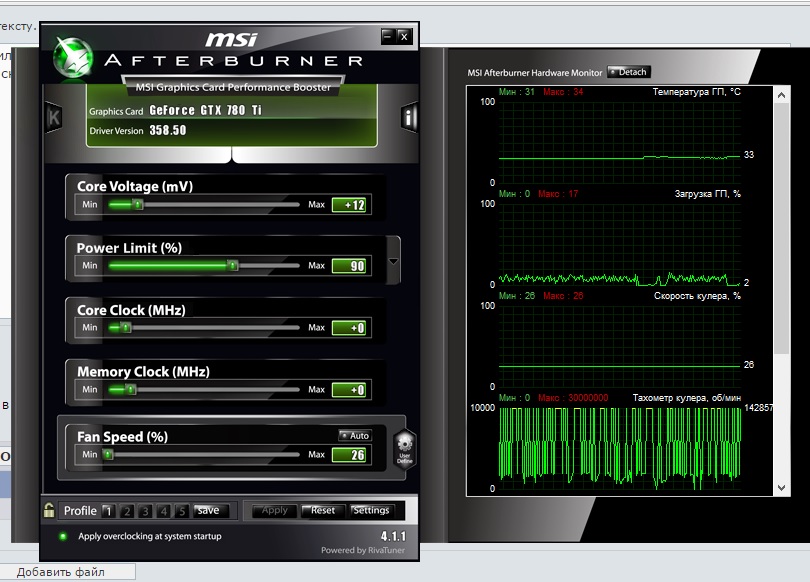Select Profile slot 4

[164, 511]
